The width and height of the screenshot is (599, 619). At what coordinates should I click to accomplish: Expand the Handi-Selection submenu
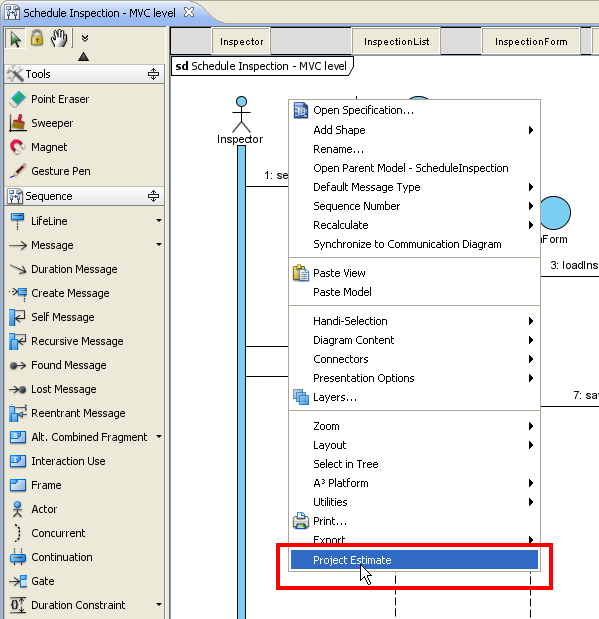point(415,321)
